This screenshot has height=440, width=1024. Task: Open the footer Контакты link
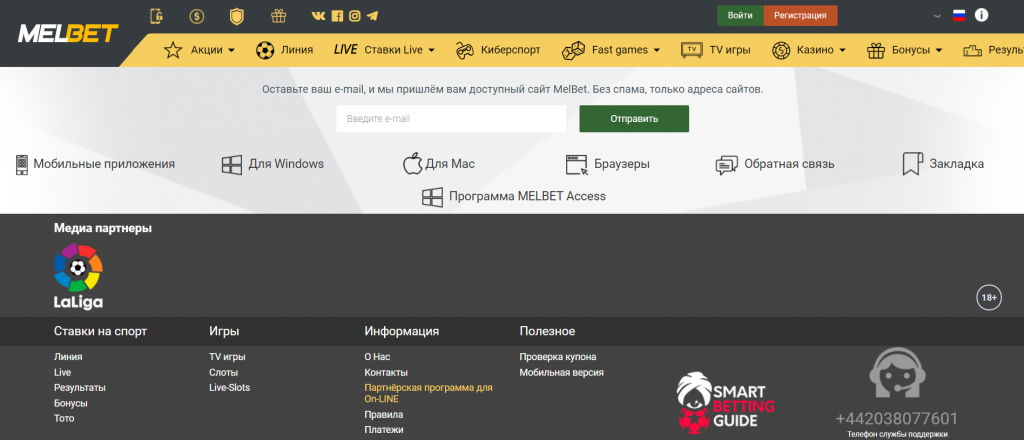click(x=386, y=373)
